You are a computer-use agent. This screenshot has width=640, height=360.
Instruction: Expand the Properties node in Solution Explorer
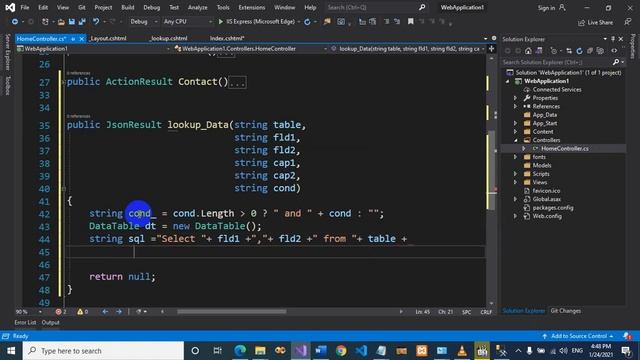tap(516, 98)
